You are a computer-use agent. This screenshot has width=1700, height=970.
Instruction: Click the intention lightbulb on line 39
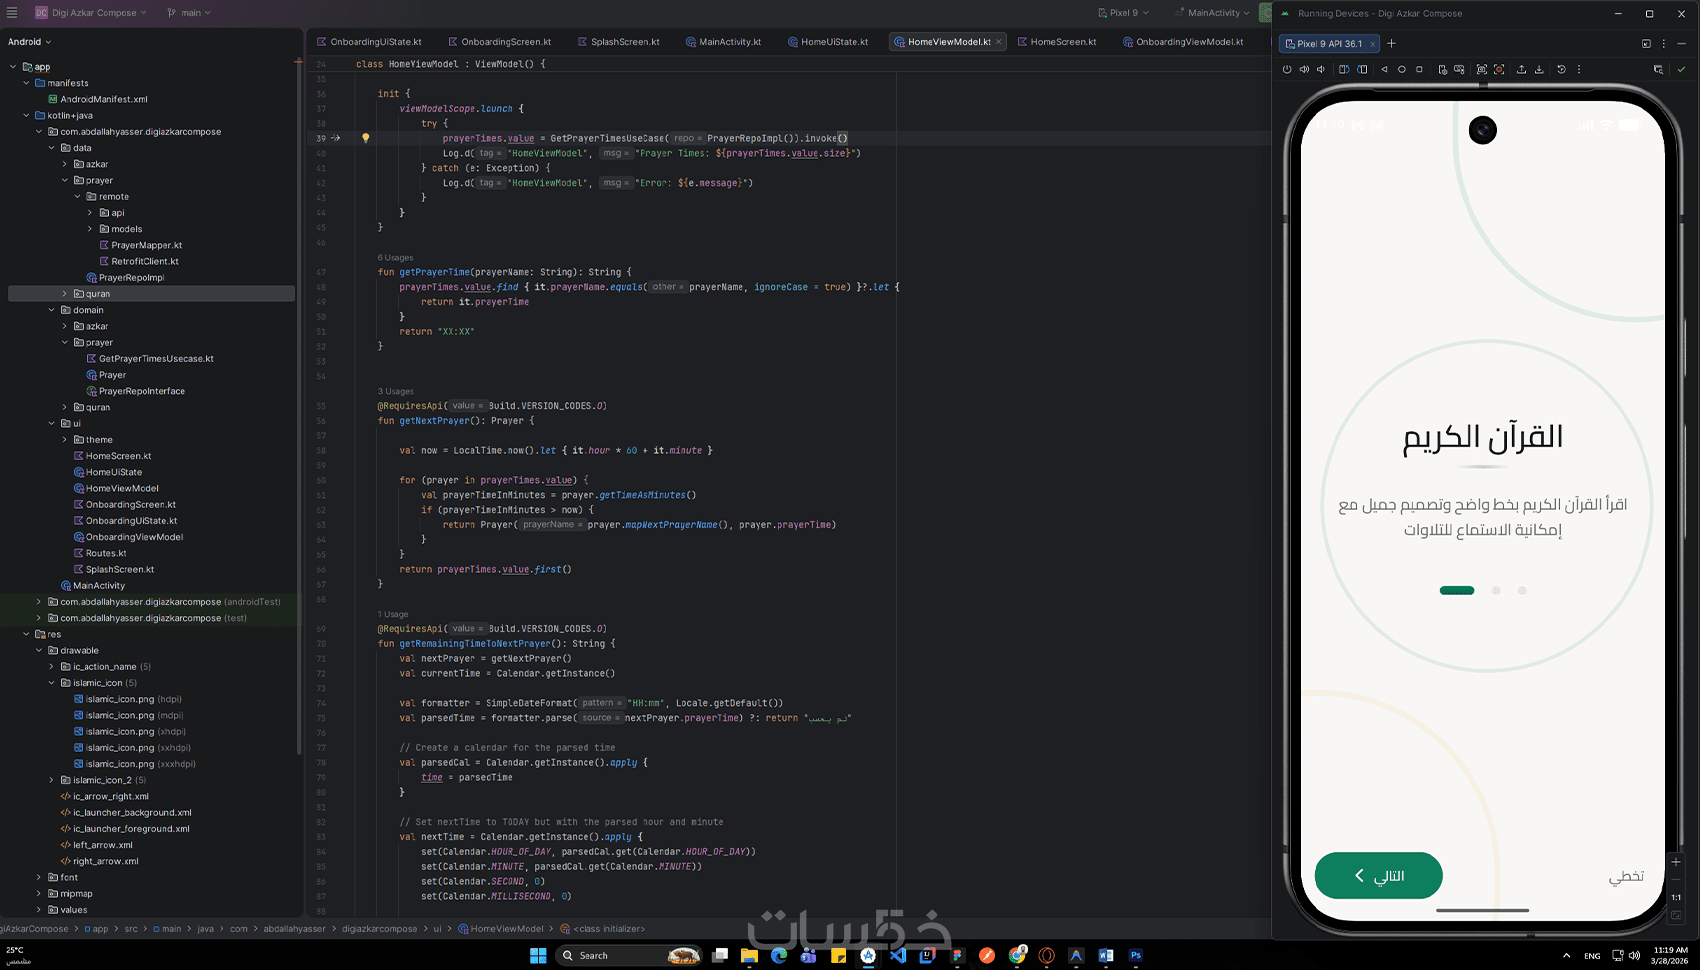point(366,138)
